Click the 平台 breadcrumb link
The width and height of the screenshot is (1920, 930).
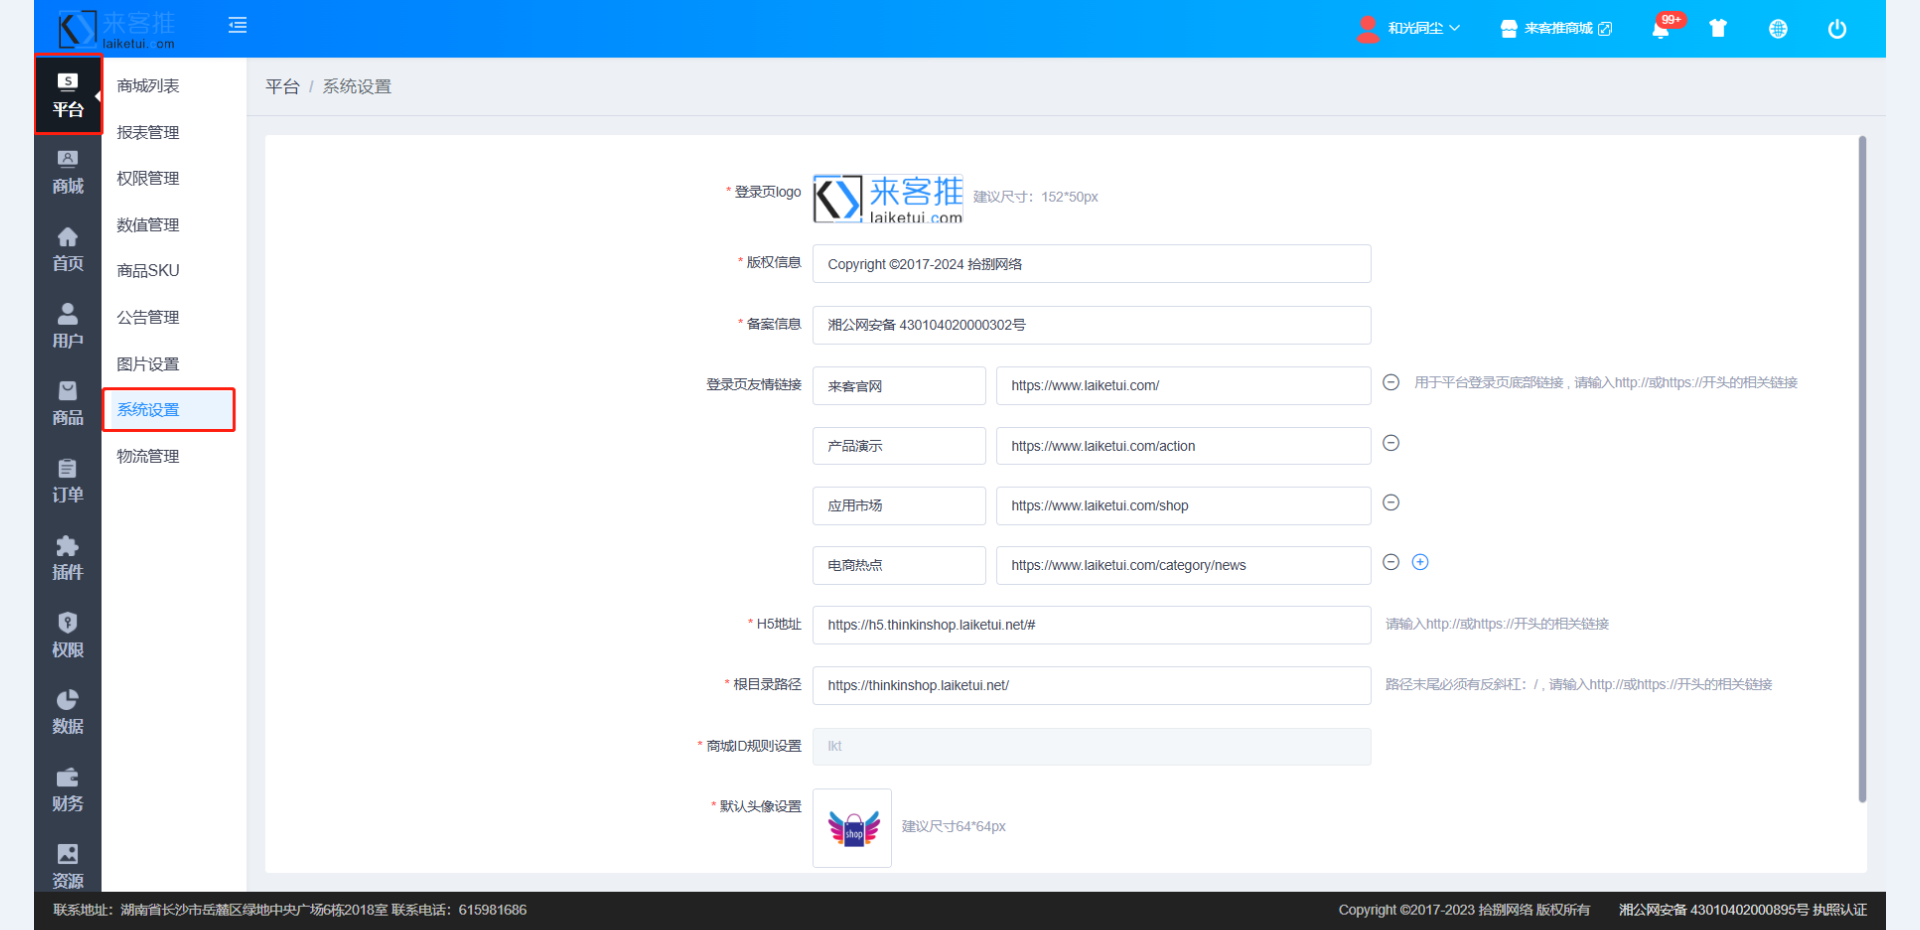click(282, 87)
